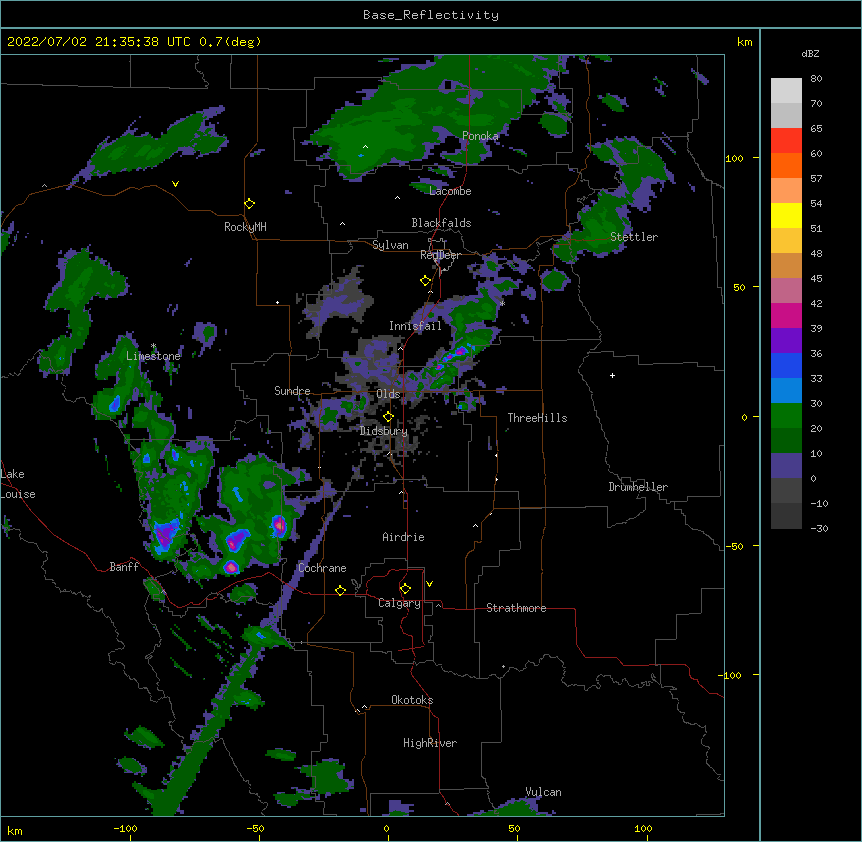Select the purple 36-39 dBZ legend swatch

tap(786, 341)
